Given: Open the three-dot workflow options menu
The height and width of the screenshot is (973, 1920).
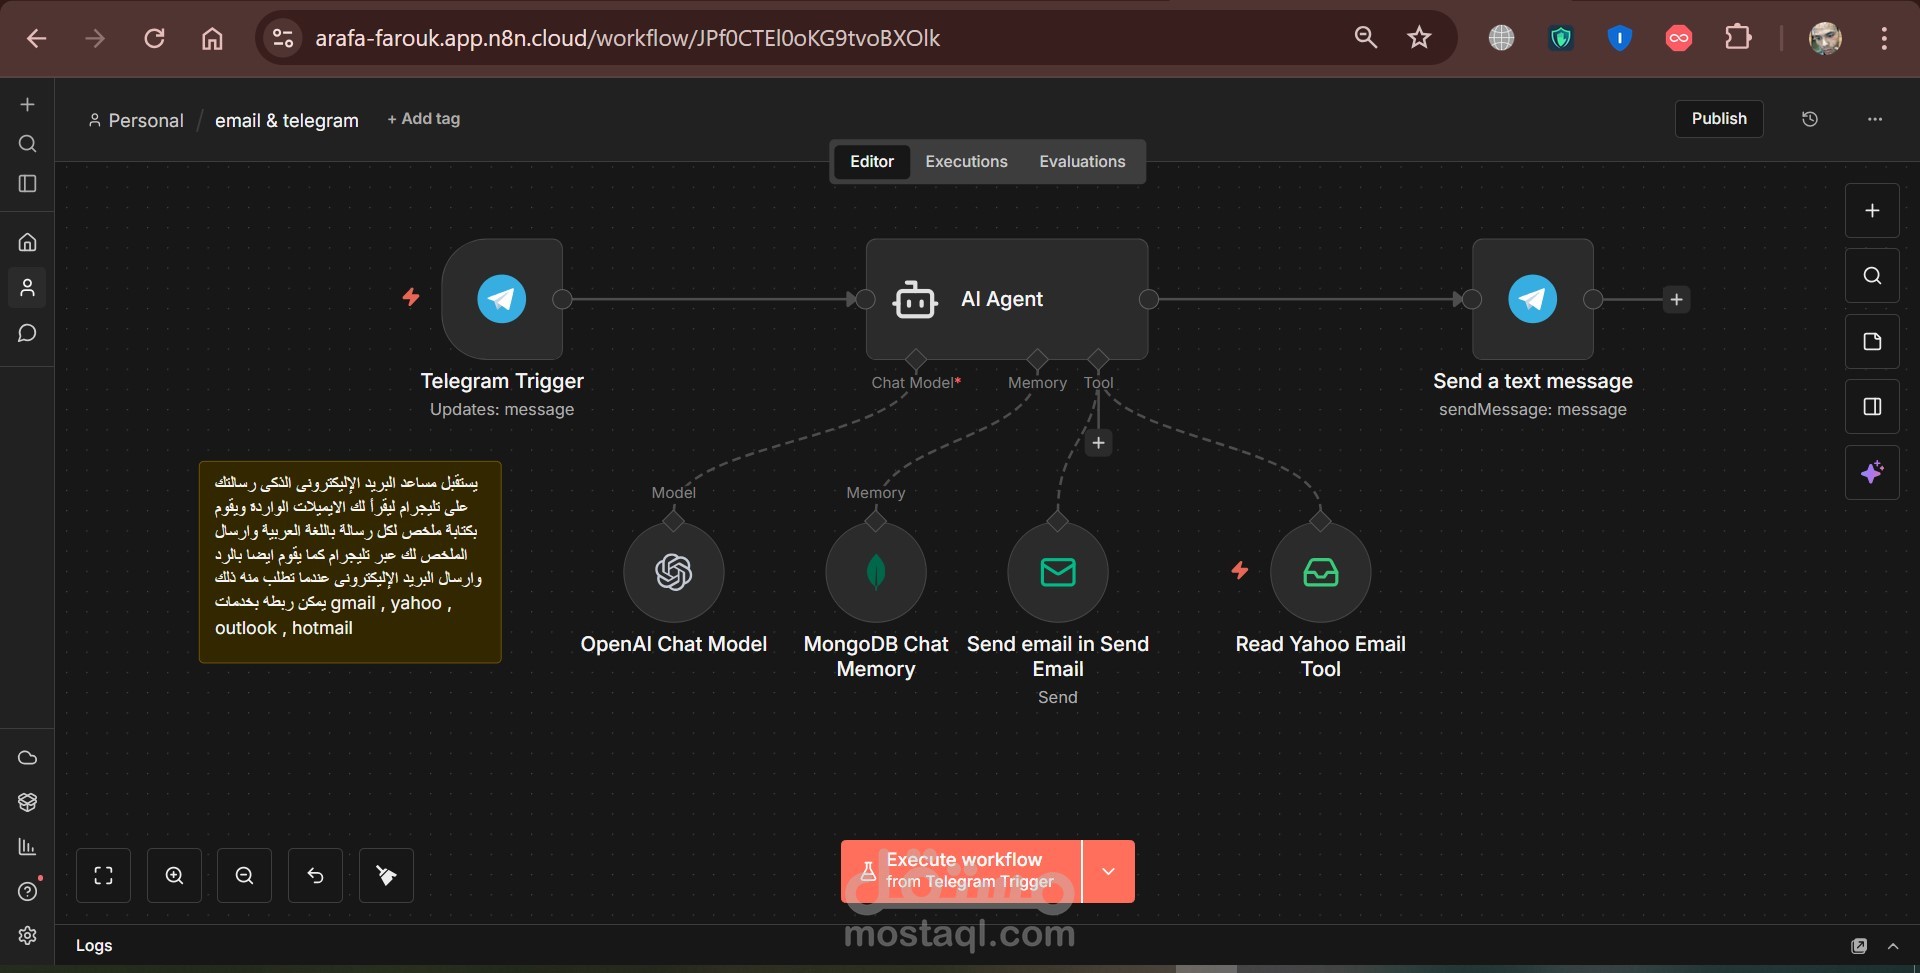Looking at the screenshot, I should coord(1875,119).
